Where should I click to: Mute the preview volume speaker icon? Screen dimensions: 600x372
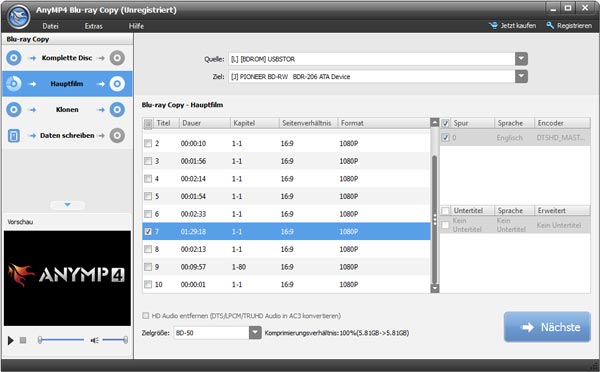tap(94, 340)
